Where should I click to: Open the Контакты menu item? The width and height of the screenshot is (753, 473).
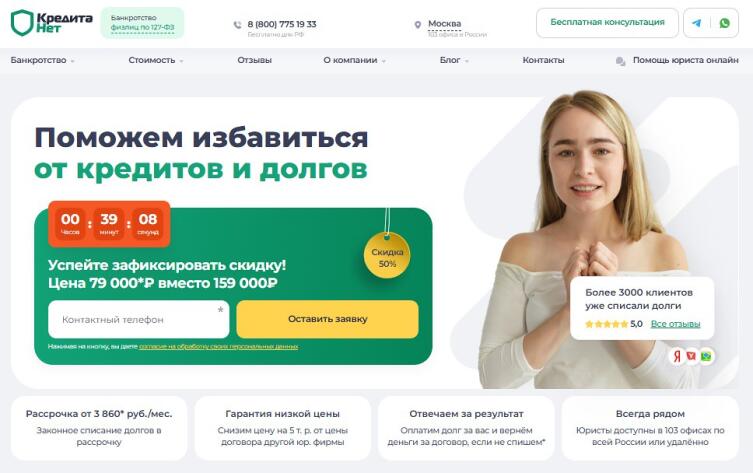(x=543, y=60)
